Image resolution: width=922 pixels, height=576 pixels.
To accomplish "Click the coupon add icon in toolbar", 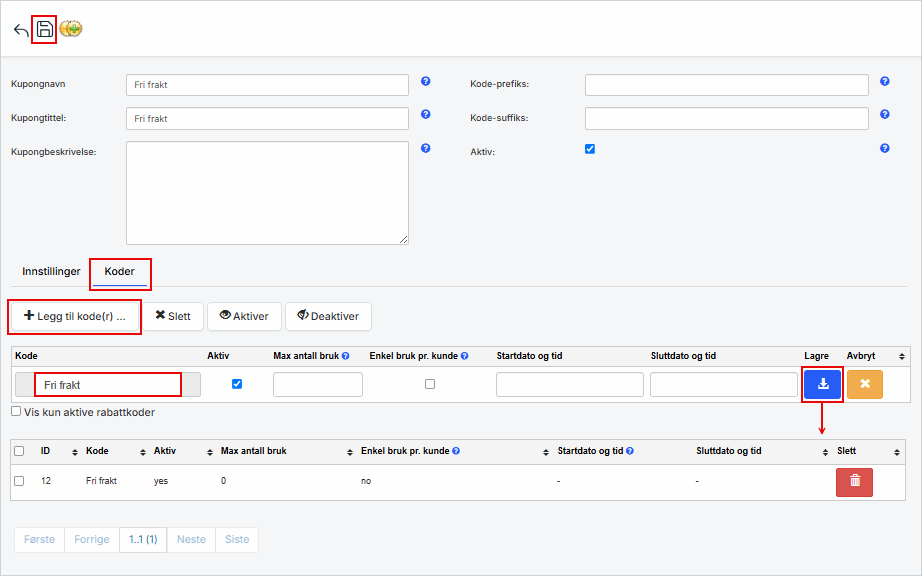I will 71,29.
